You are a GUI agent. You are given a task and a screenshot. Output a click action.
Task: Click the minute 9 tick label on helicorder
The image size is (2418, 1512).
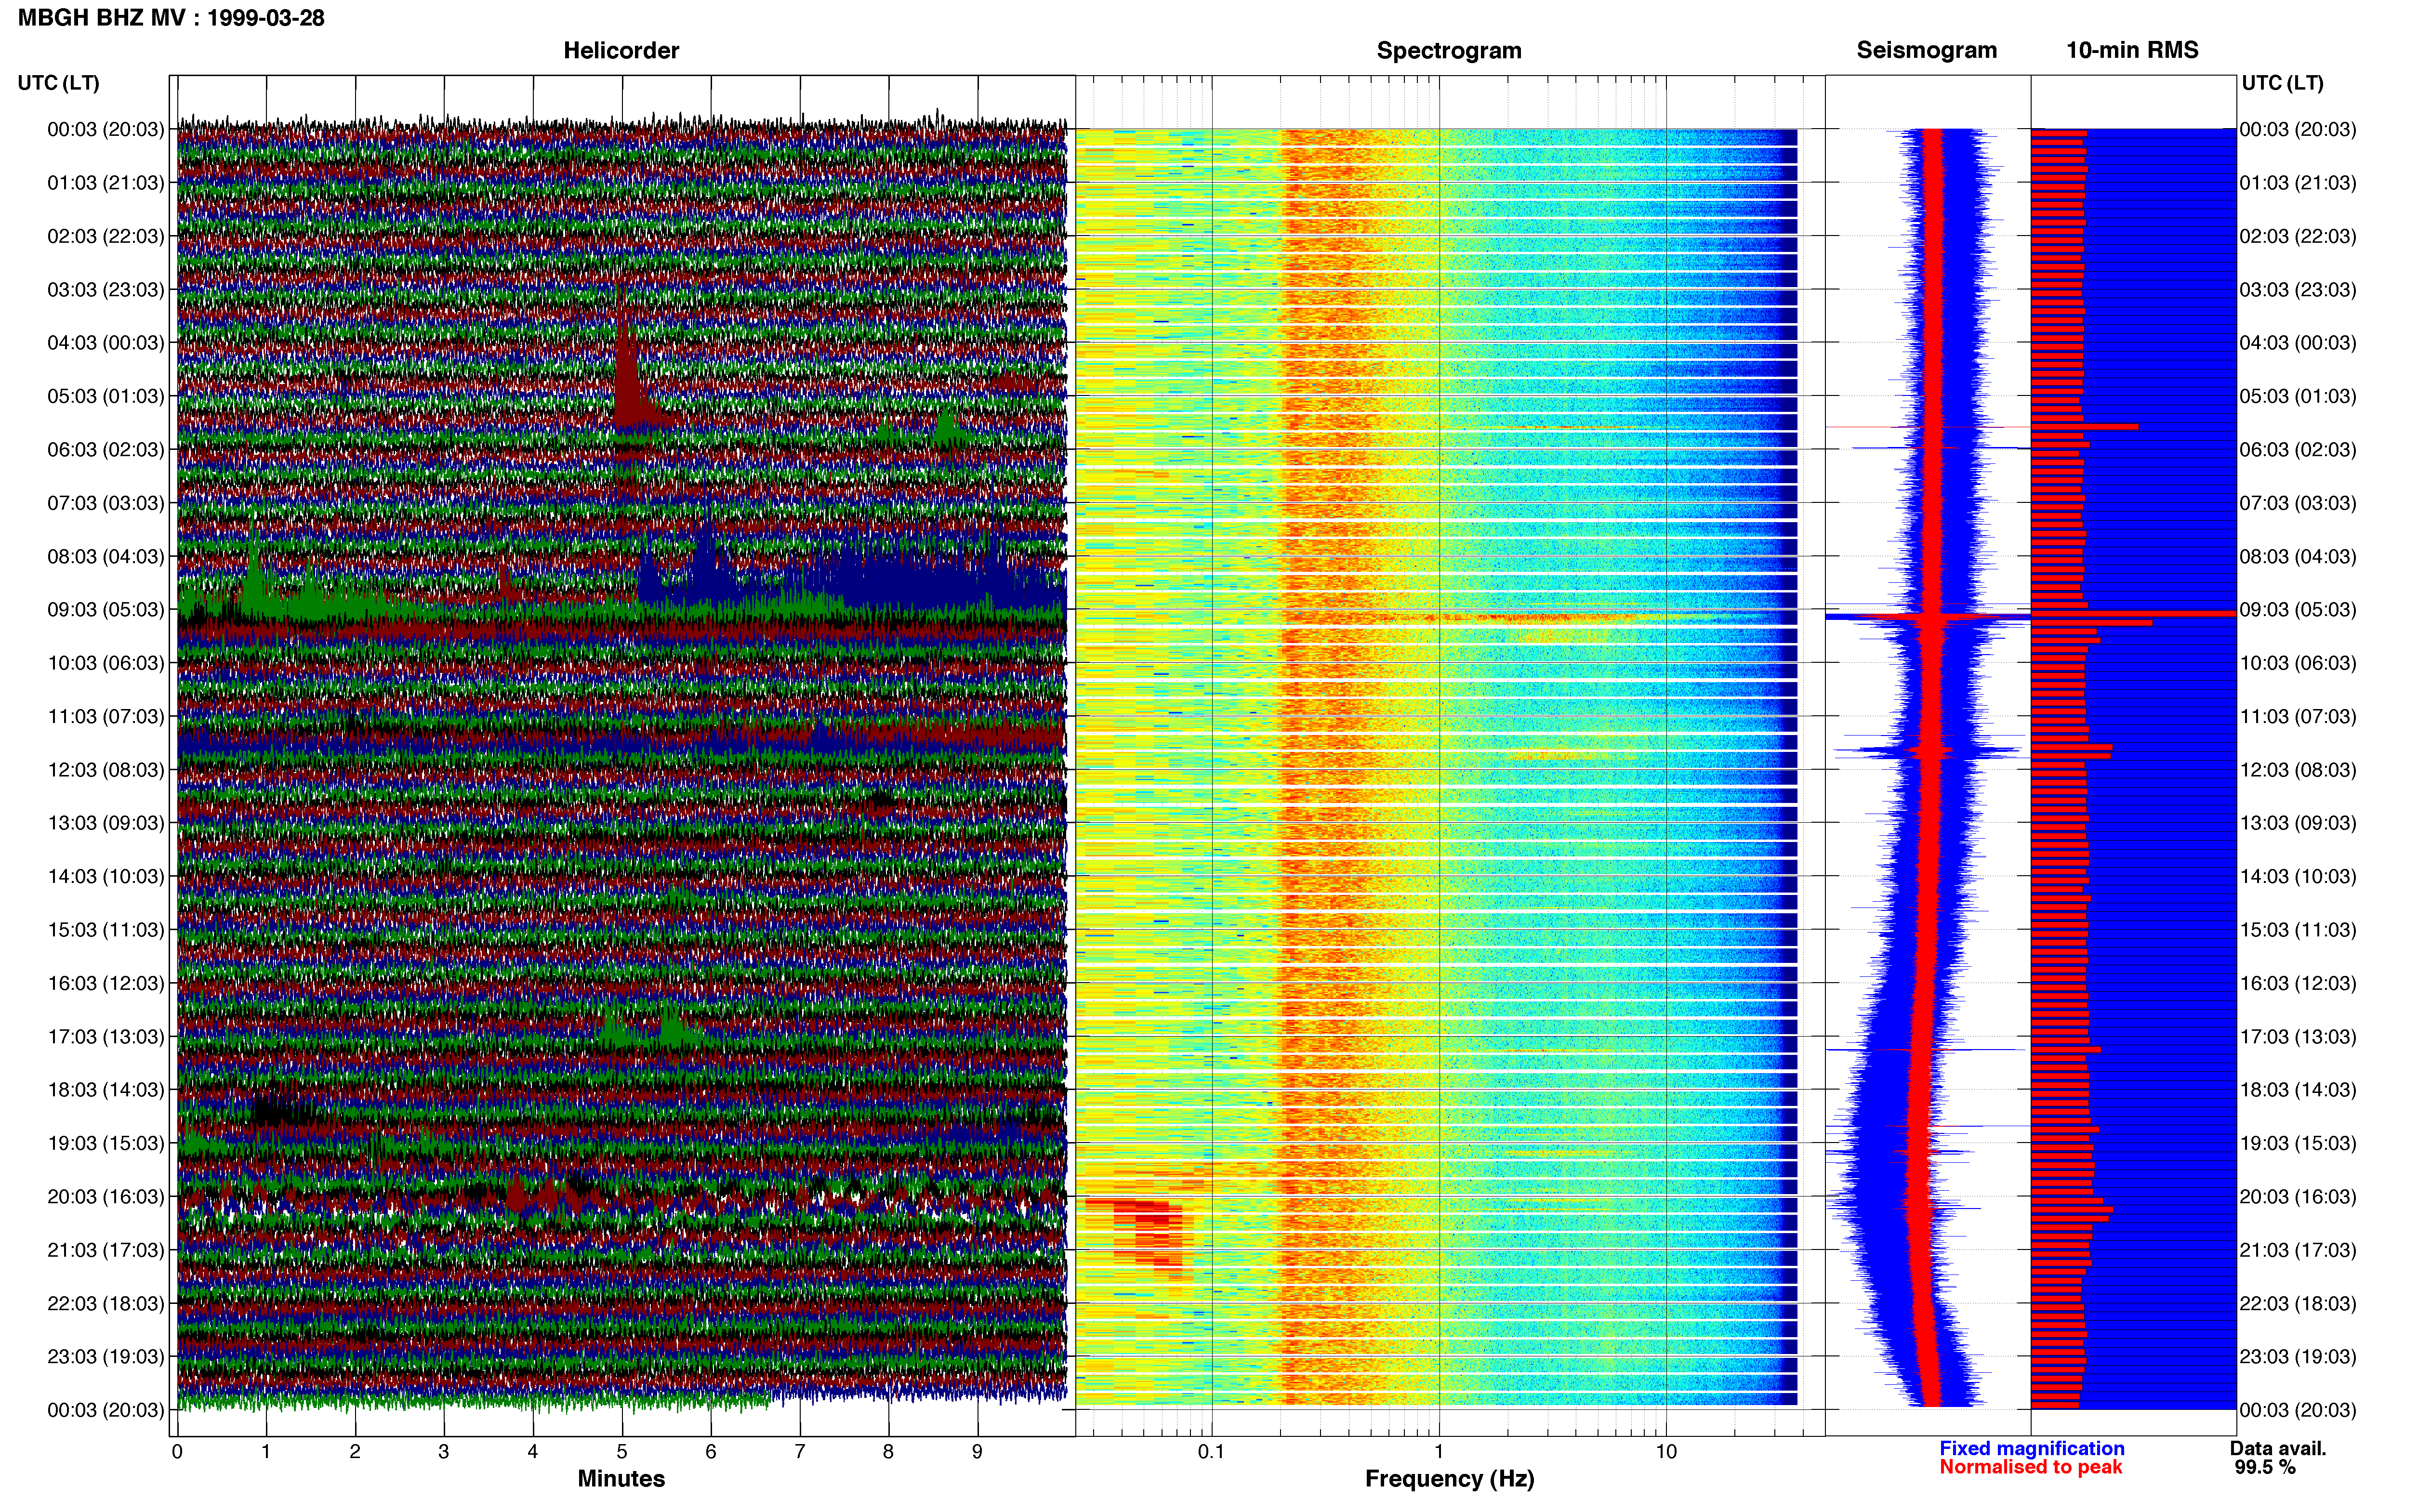pos(977,1452)
